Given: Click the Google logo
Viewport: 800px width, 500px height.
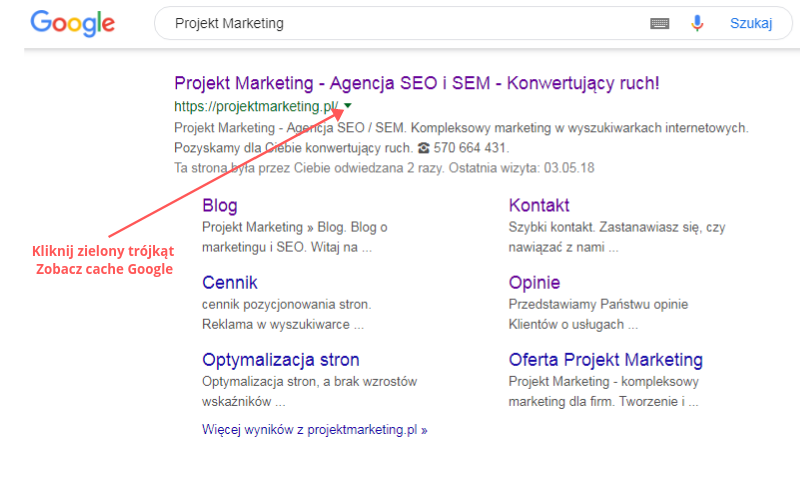Looking at the screenshot, I should pos(72,23).
